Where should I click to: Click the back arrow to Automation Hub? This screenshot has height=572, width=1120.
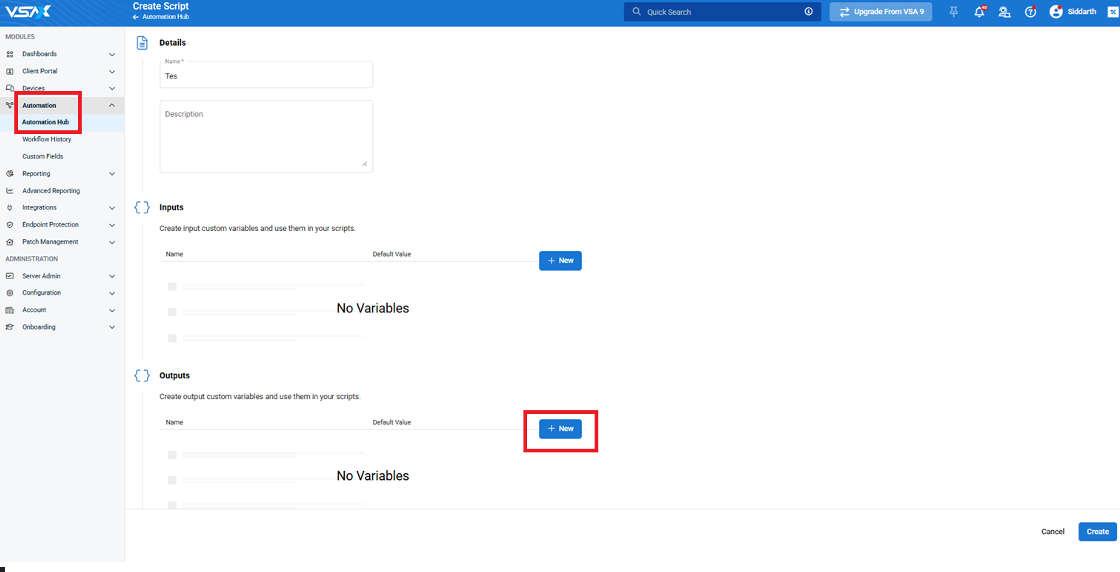click(136, 17)
